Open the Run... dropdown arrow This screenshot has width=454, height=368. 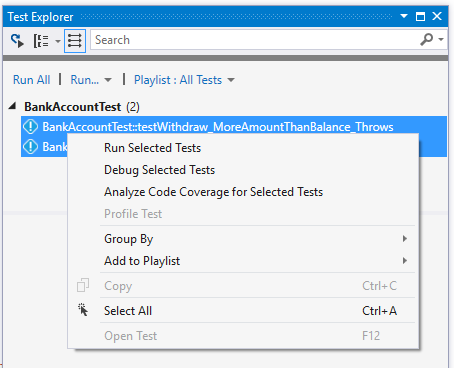coord(108,80)
